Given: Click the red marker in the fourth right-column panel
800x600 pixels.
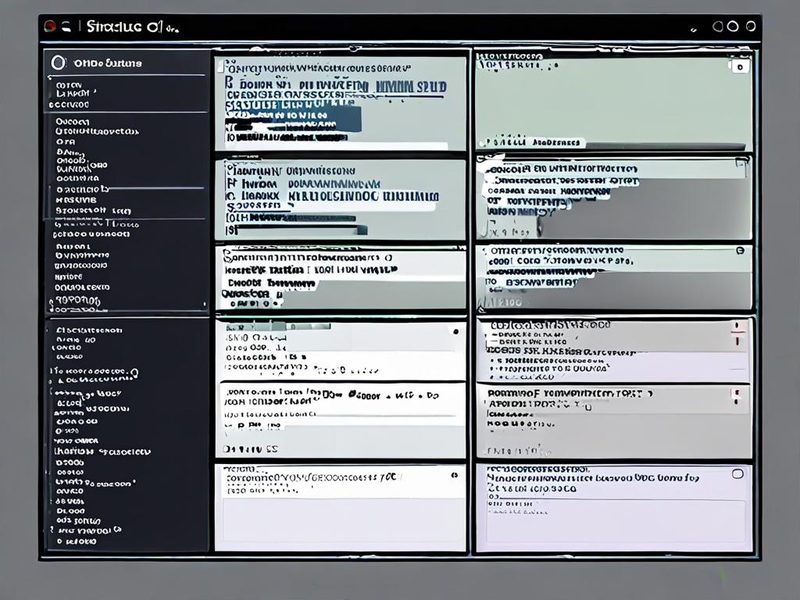Looking at the screenshot, I should coord(737,333).
